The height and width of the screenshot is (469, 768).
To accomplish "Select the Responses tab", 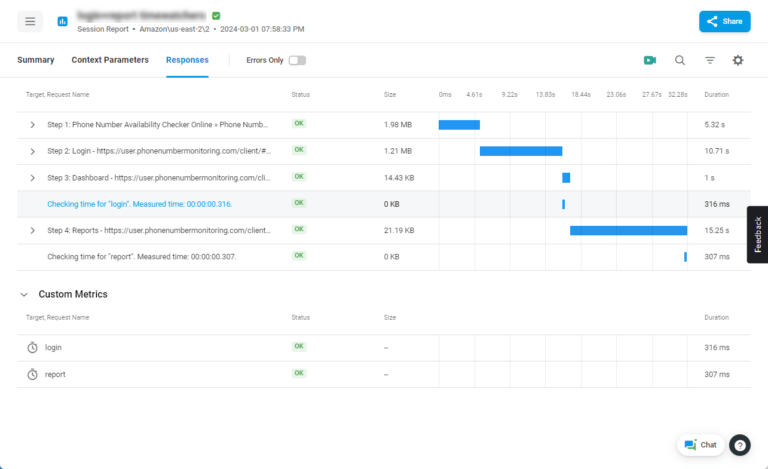I will pos(187,60).
